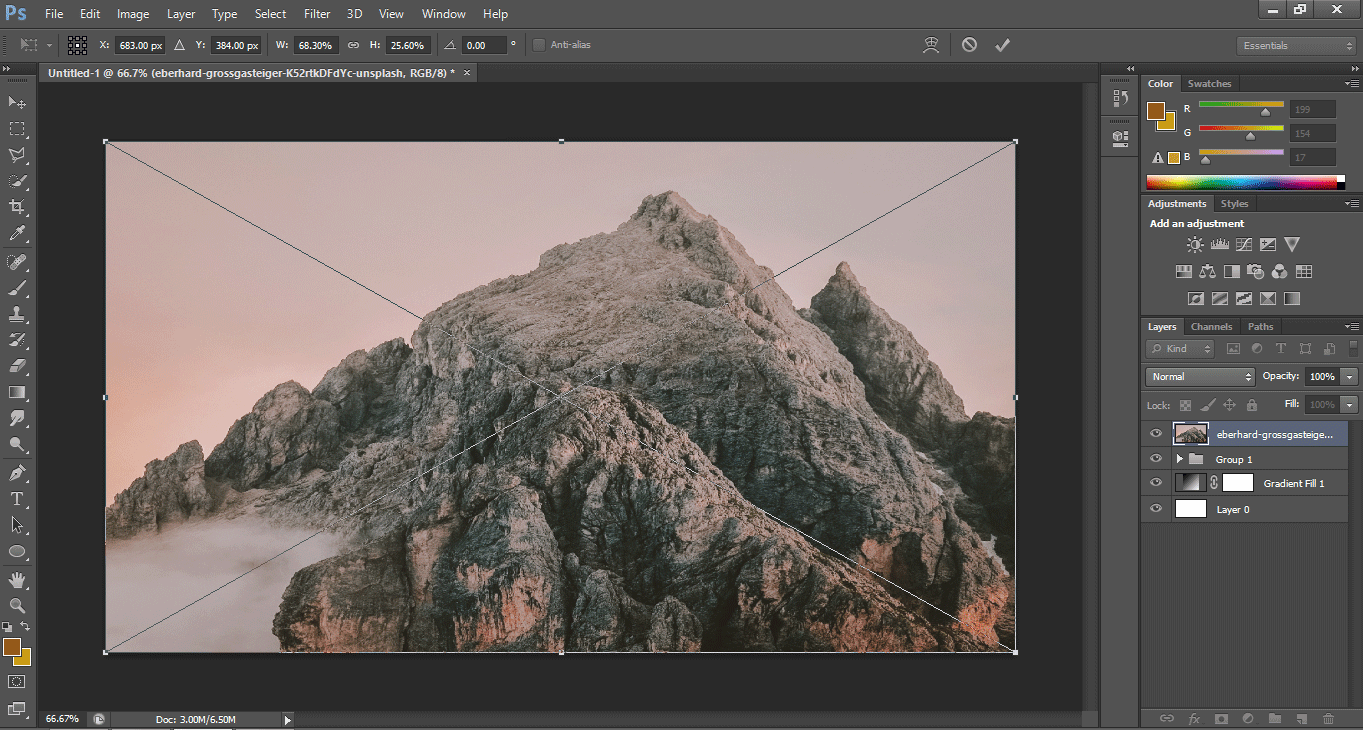The height and width of the screenshot is (730, 1363).
Task: Cancel transform using the slash button
Action: click(967, 44)
